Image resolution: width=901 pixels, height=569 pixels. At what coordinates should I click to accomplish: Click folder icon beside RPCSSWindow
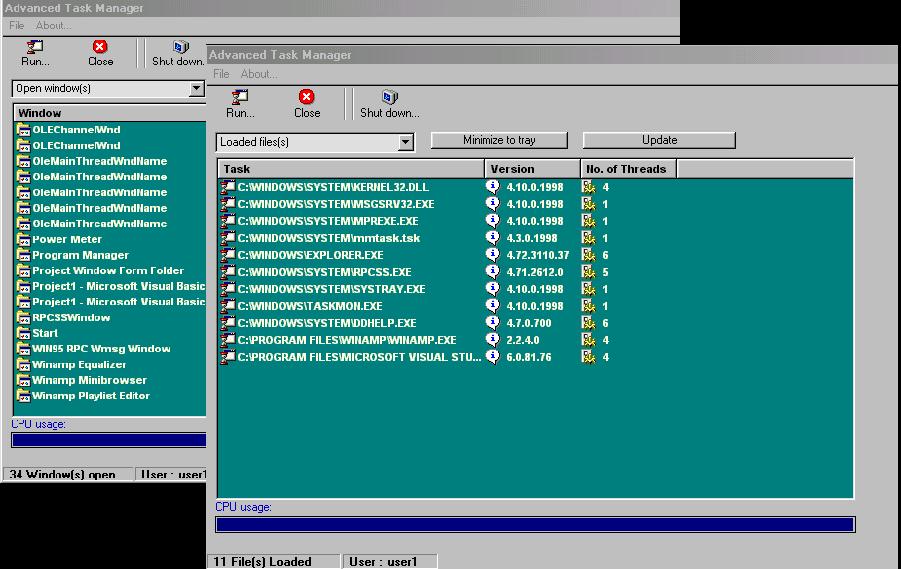(x=24, y=317)
